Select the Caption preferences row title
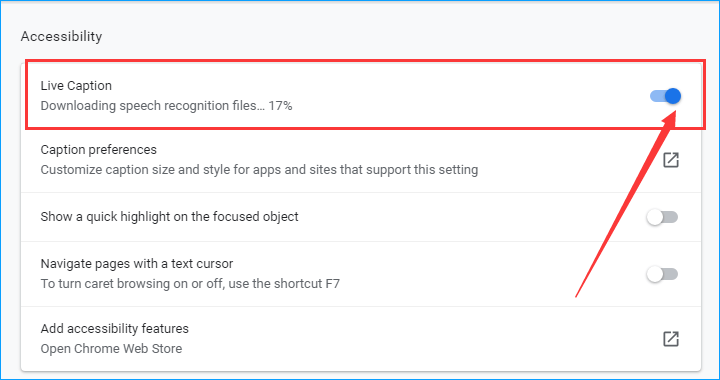The image size is (720, 380). click(99, 150)
